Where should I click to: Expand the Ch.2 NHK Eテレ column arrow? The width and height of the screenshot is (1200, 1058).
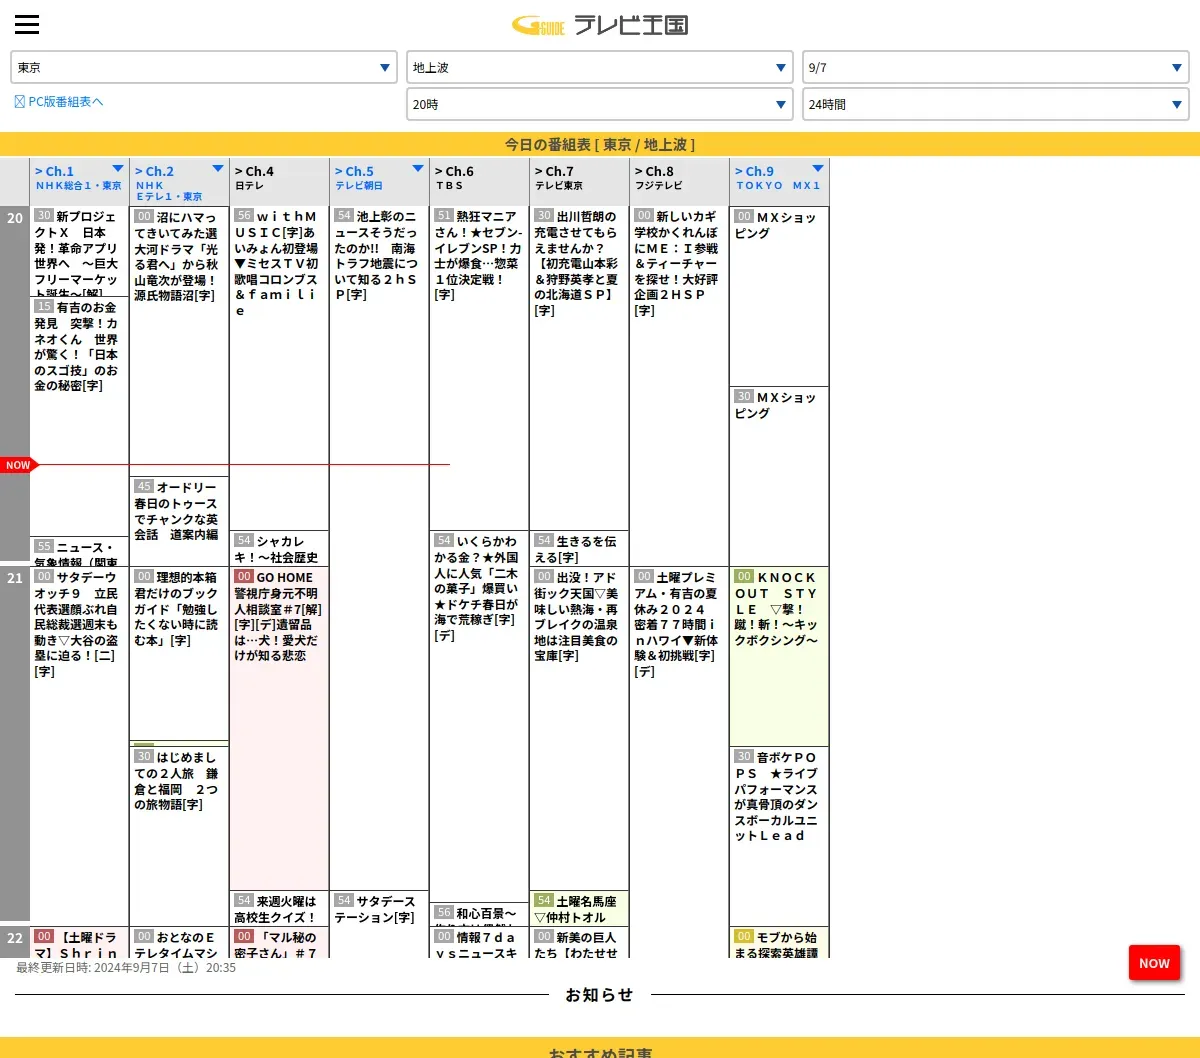[218, 169]
